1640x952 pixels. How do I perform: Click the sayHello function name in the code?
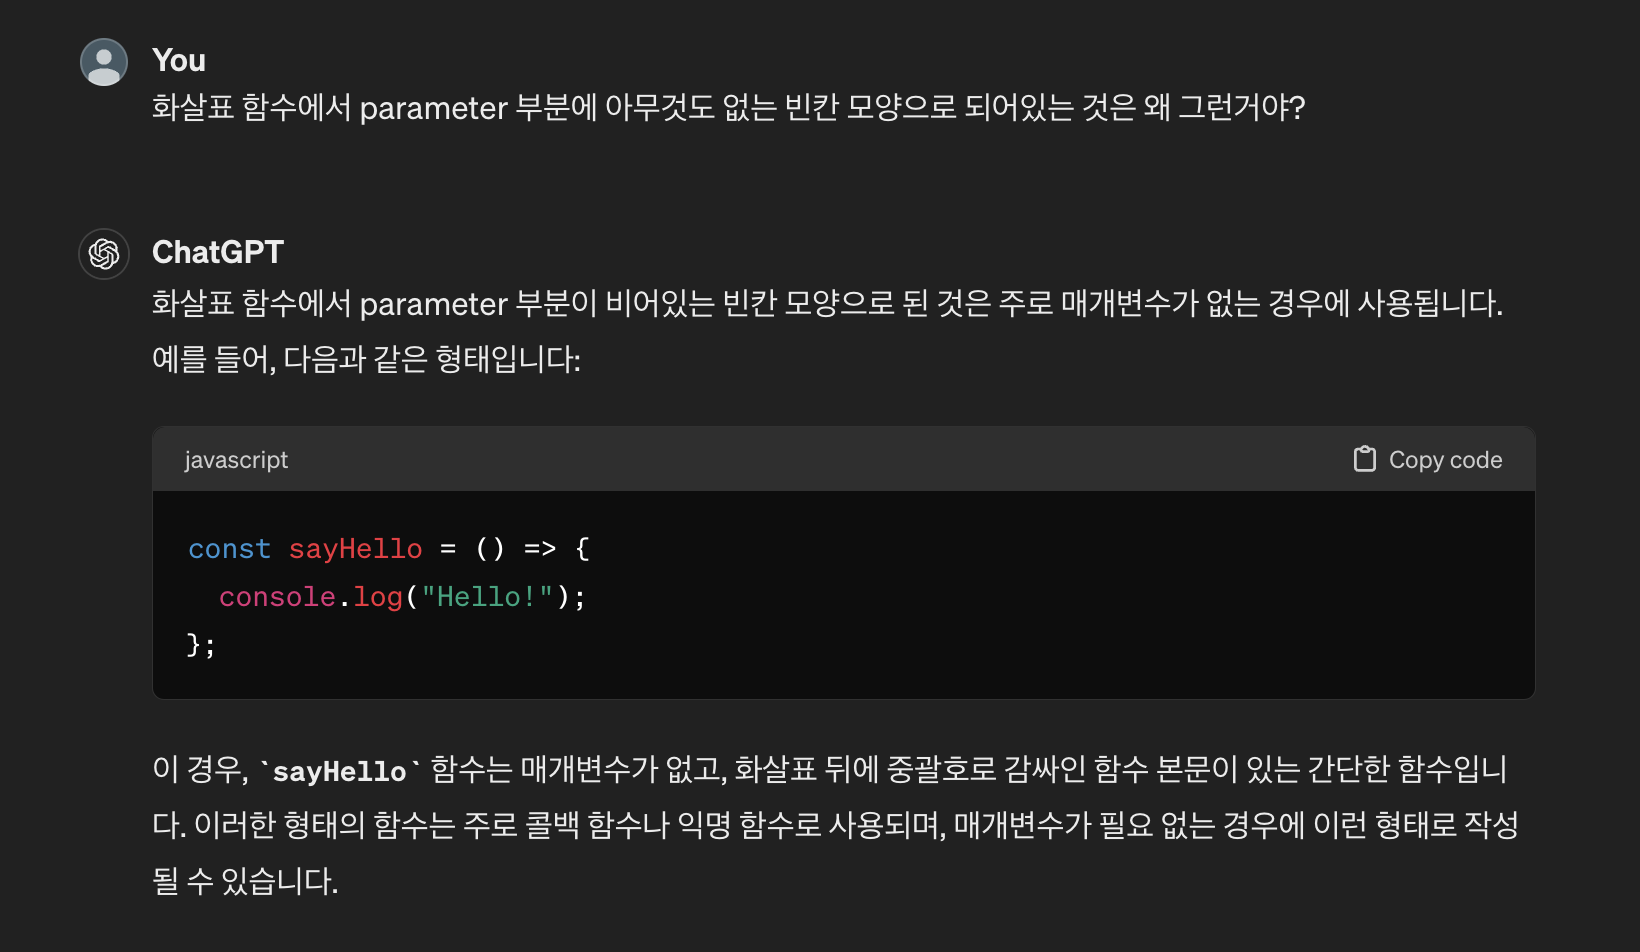click(x=355, y=548)
